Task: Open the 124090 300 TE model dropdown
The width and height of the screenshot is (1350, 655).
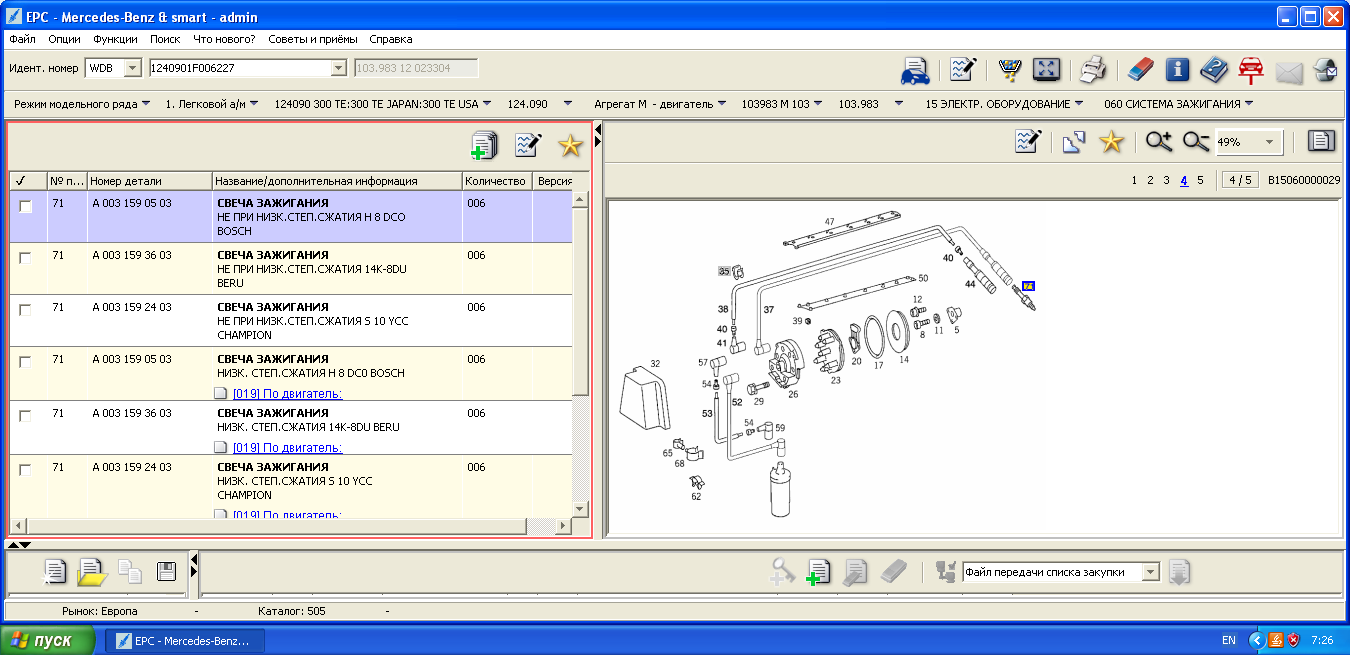Action: coord(383,104)
